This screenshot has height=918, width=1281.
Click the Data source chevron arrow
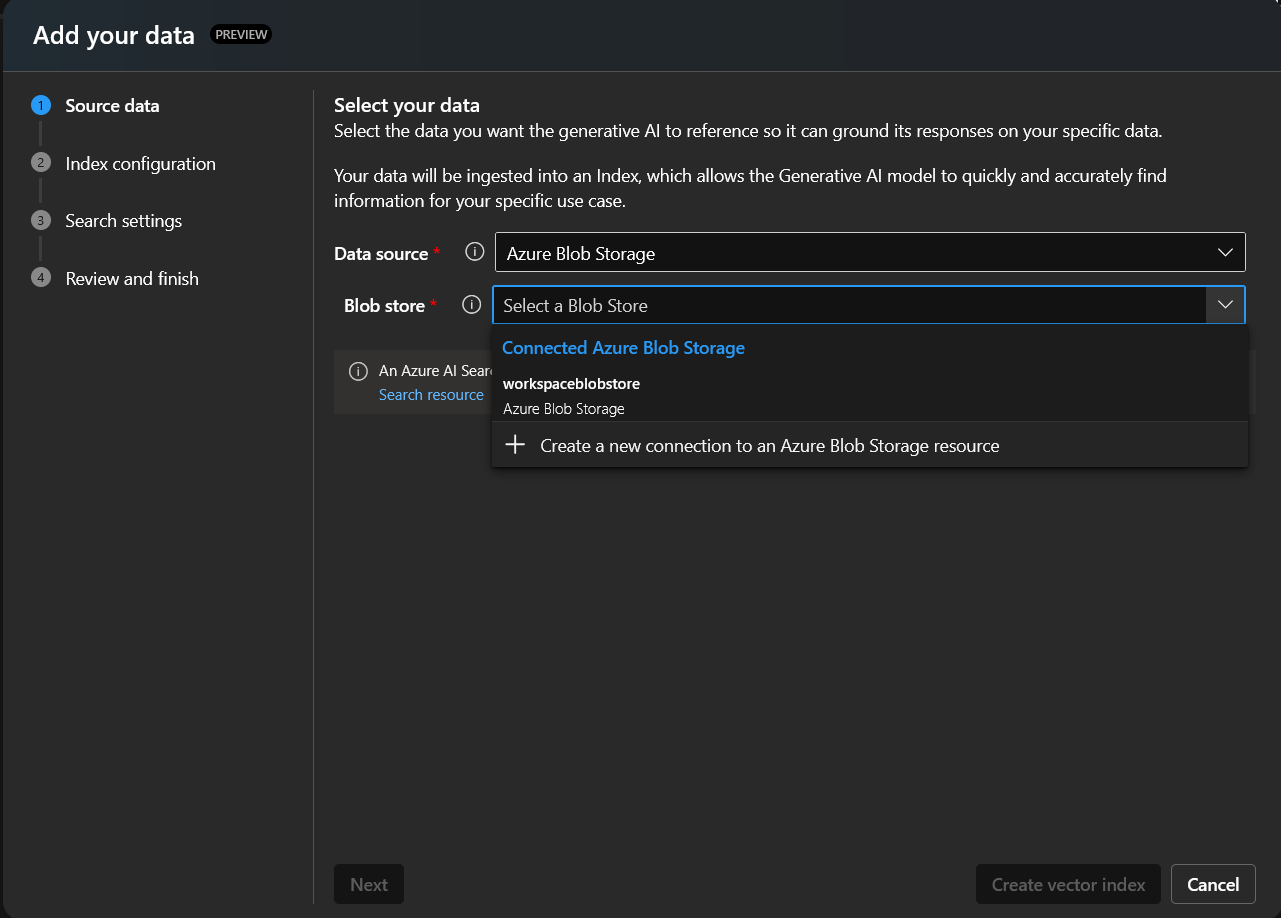pyautogui.click(x=1225, y=252)
